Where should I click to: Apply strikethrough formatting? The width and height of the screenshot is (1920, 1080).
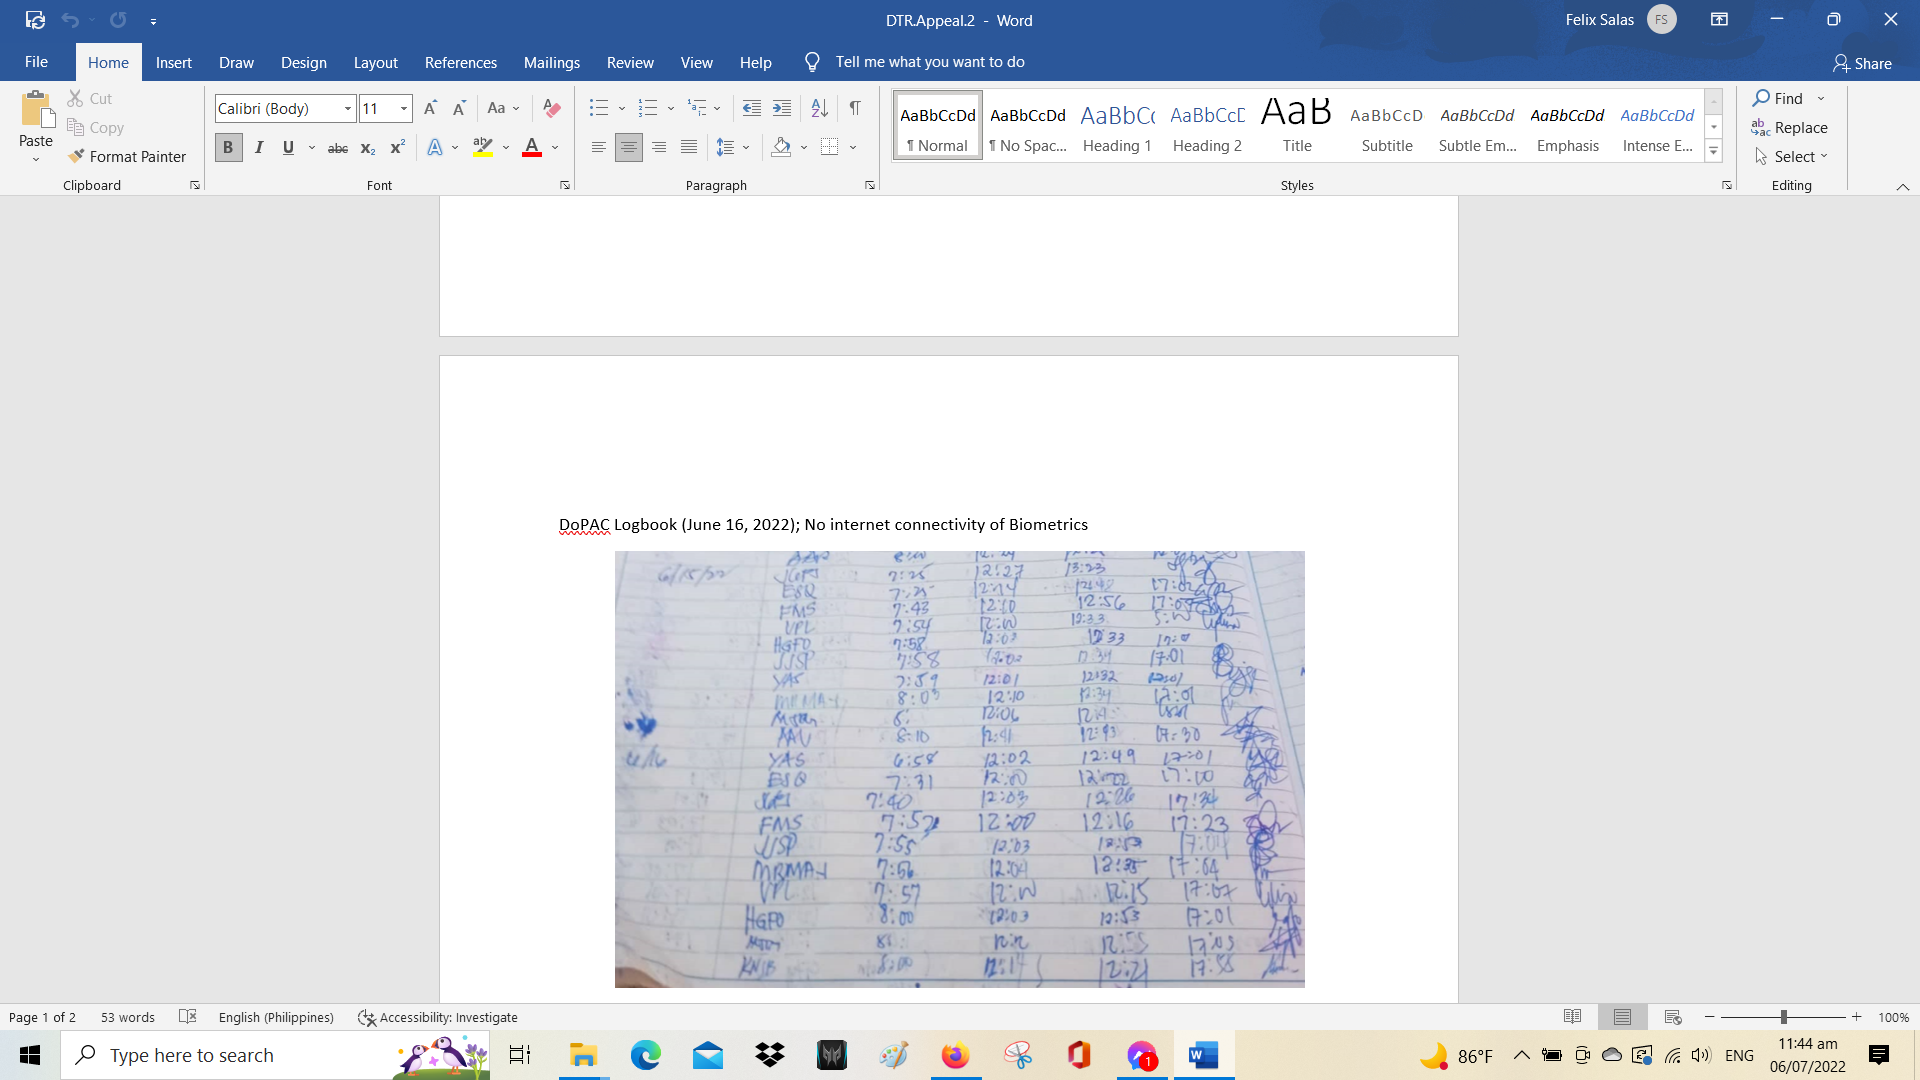(338, 148)
